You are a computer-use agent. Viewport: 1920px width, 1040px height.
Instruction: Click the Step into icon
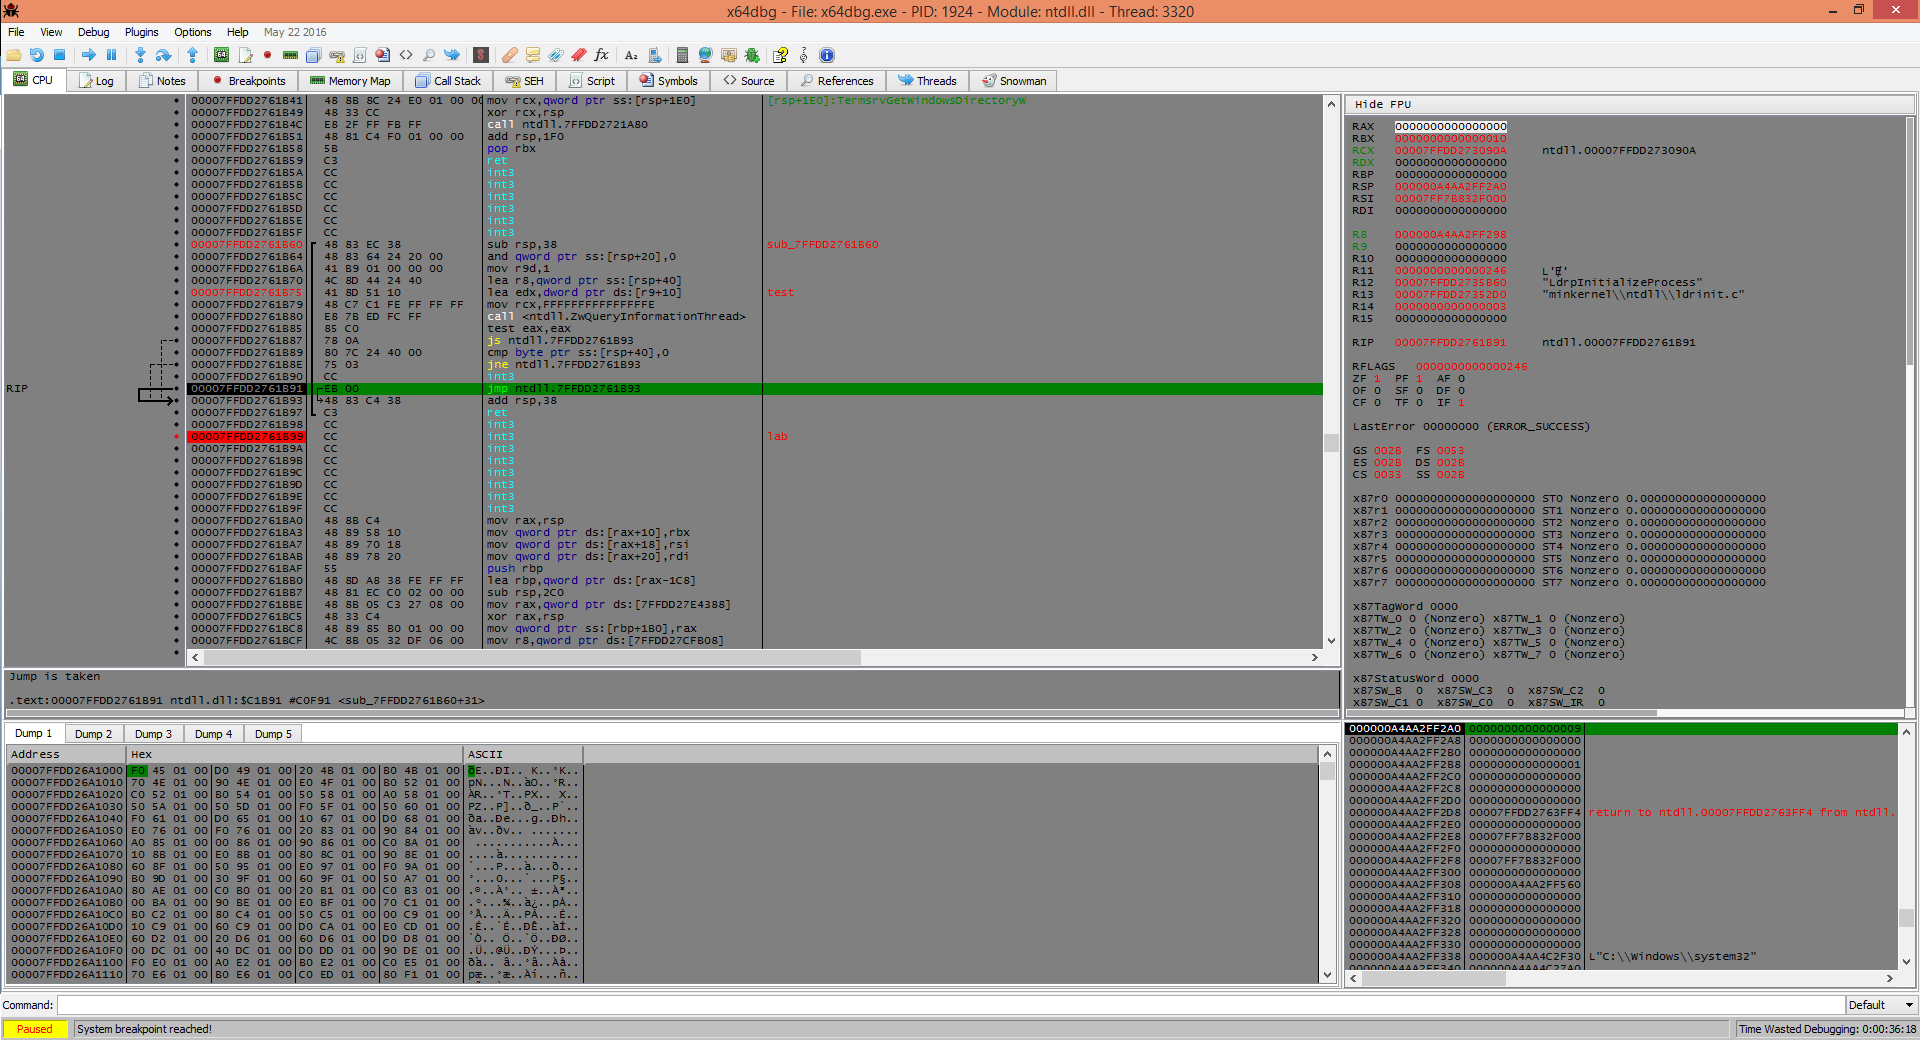(x=140, y=55)
